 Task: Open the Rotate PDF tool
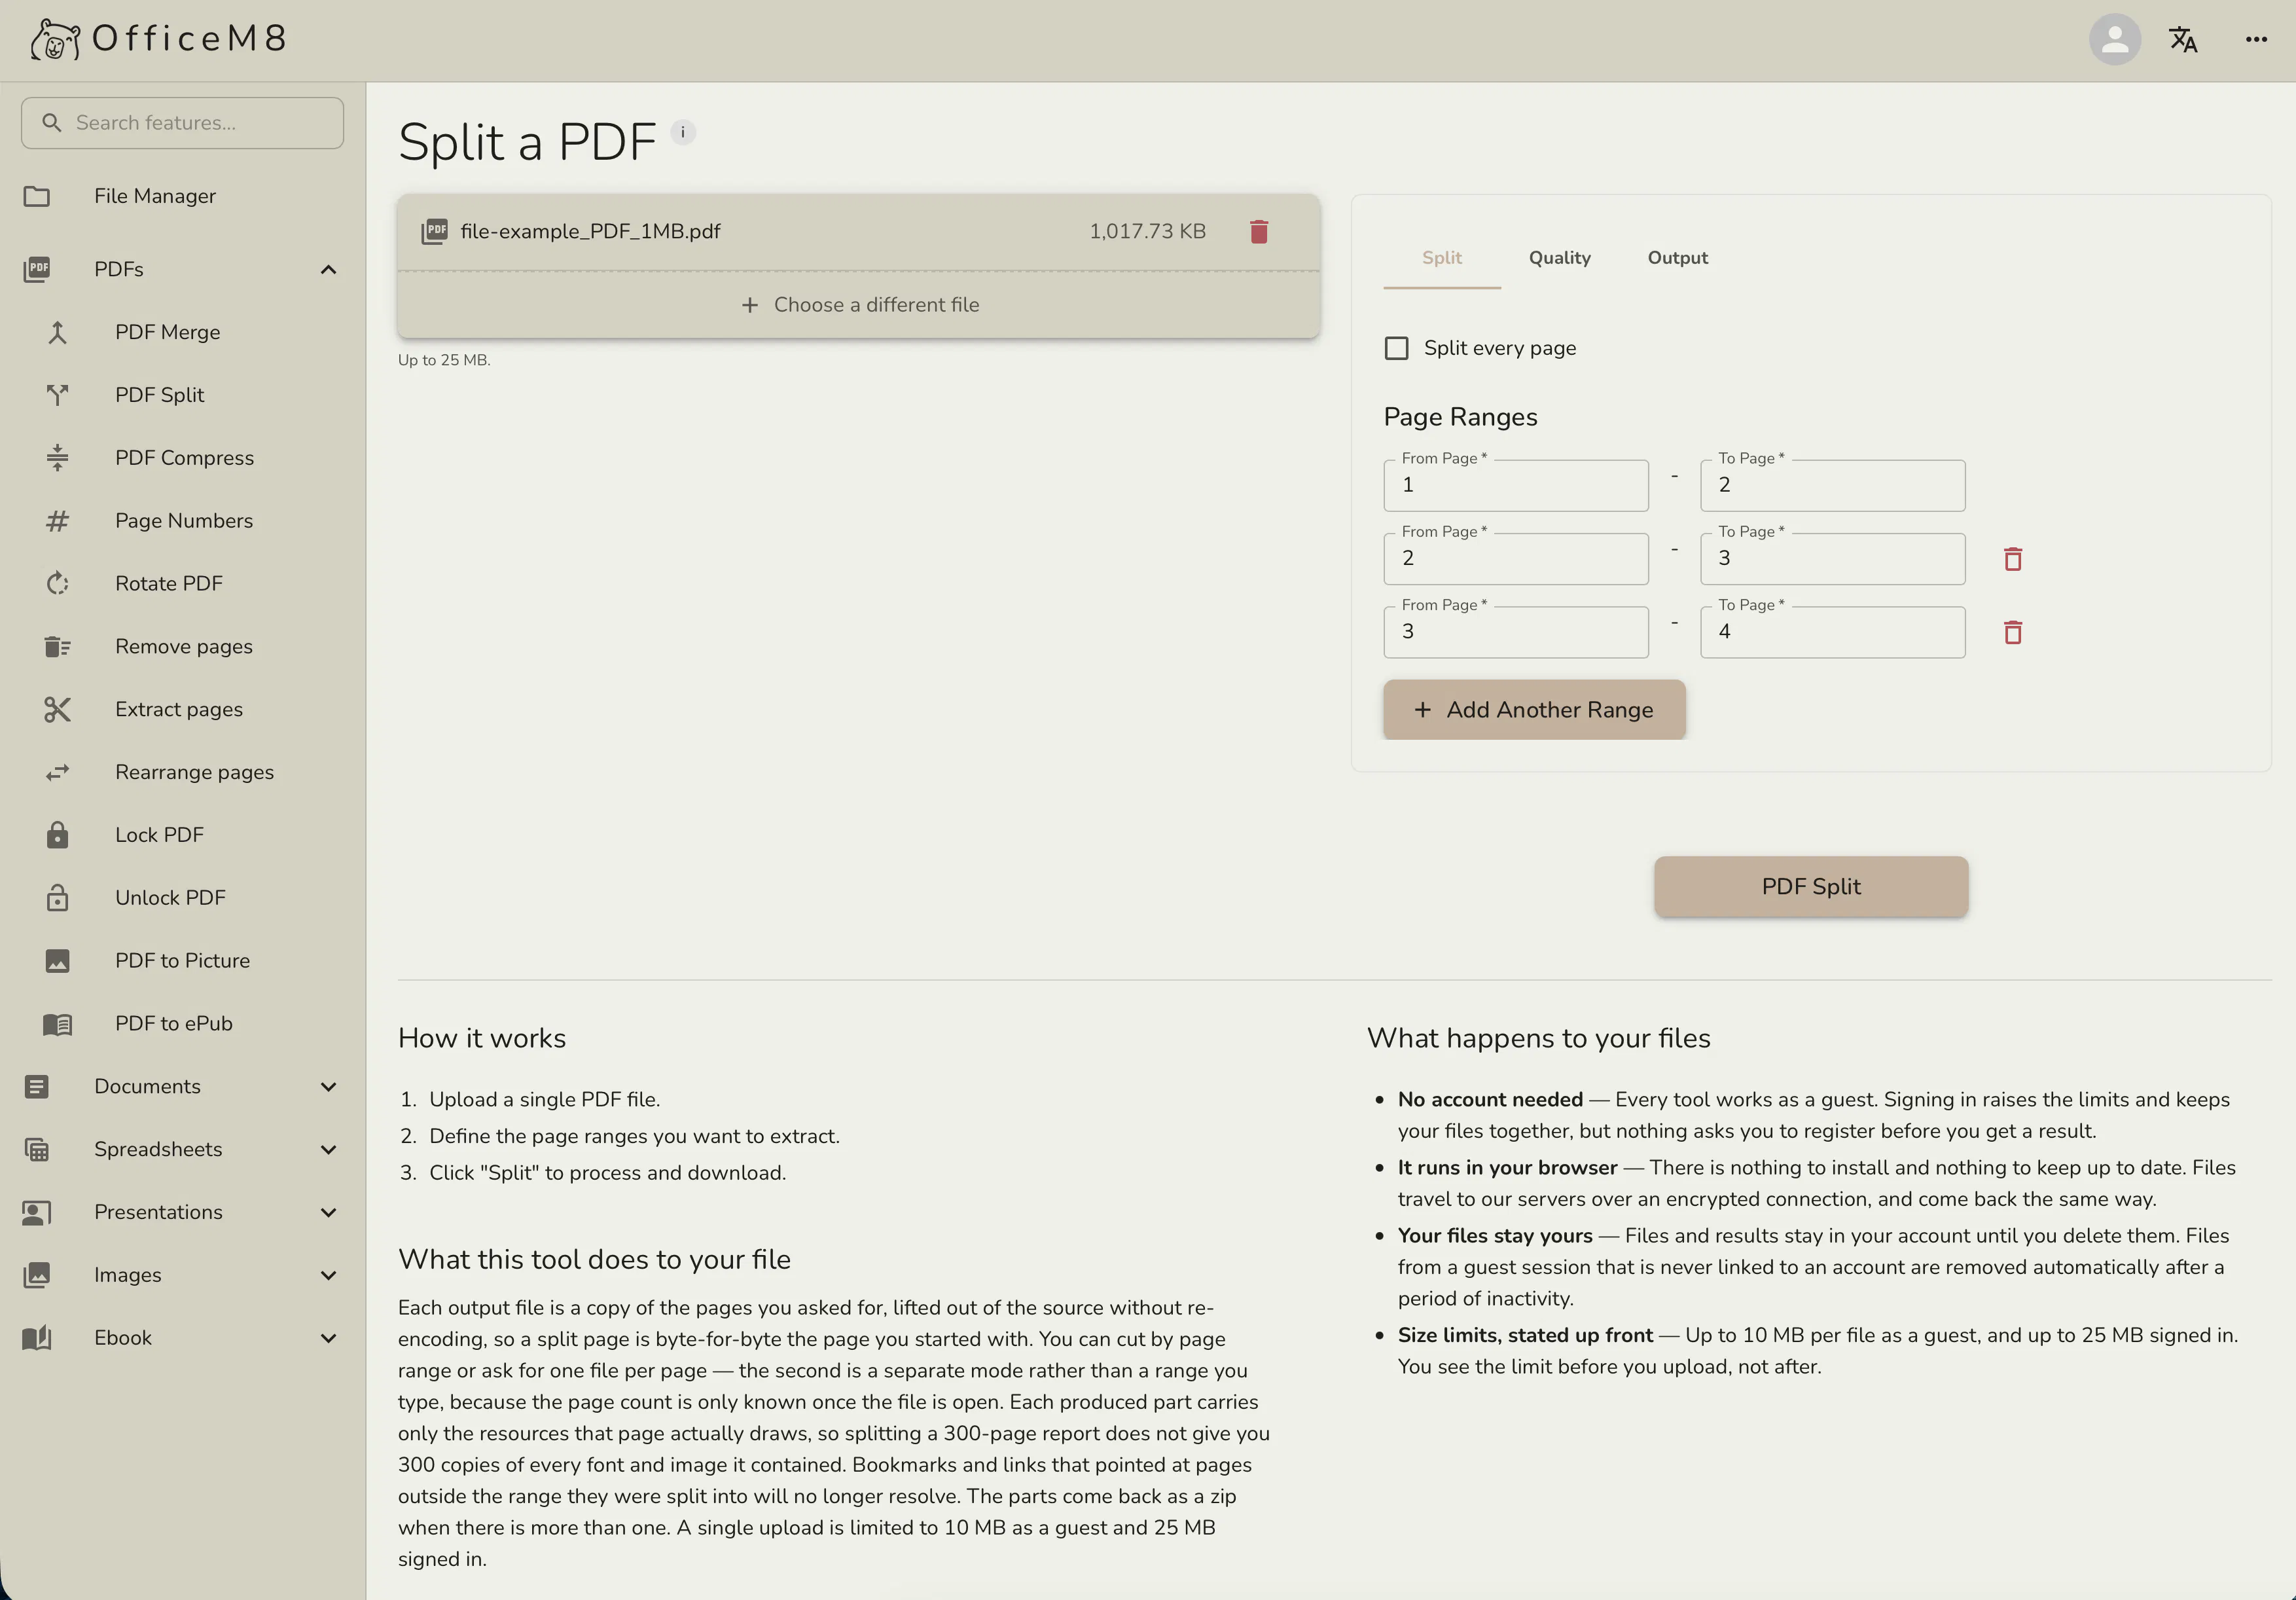183,583
